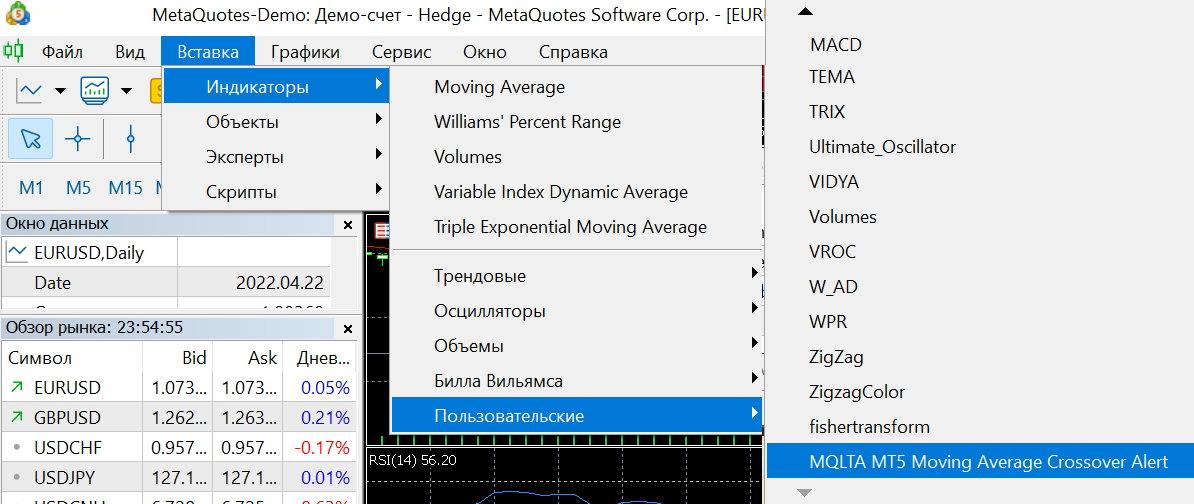Click the gray dot icon beside USDCHF
Viewport: 1194px width, 504px height.
16,448
